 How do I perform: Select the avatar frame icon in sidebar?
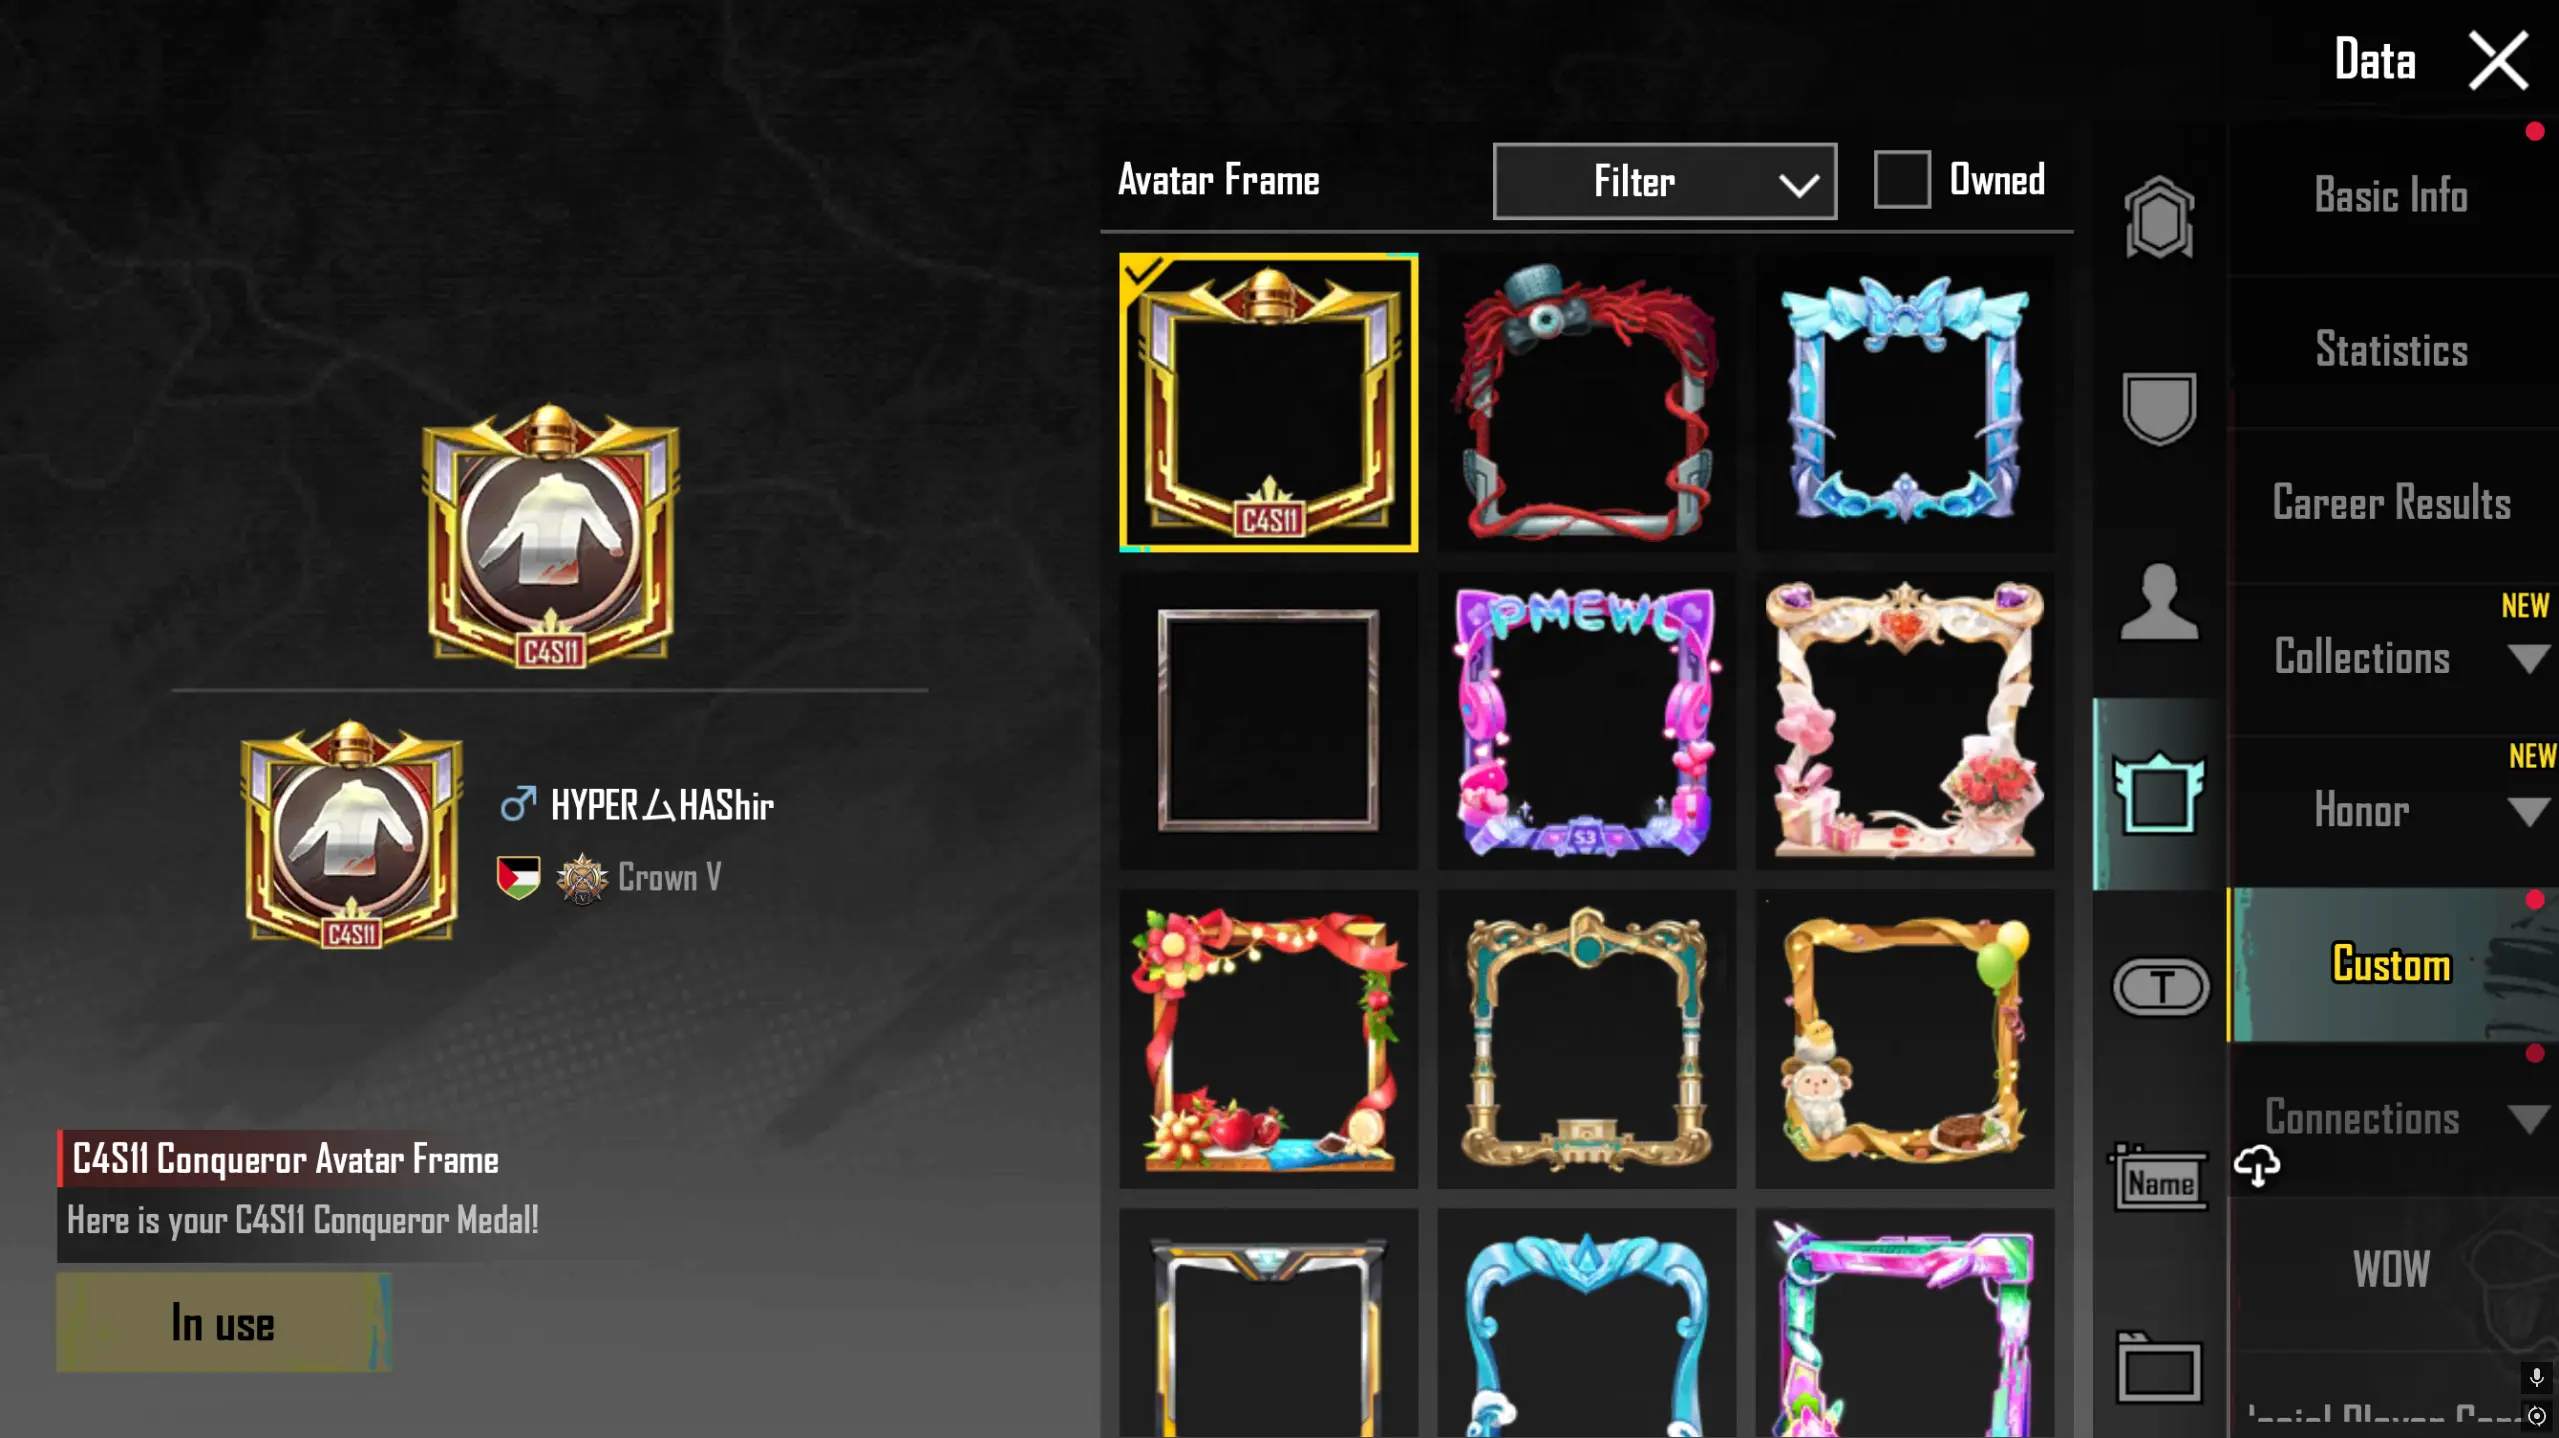click(2159, 794)
